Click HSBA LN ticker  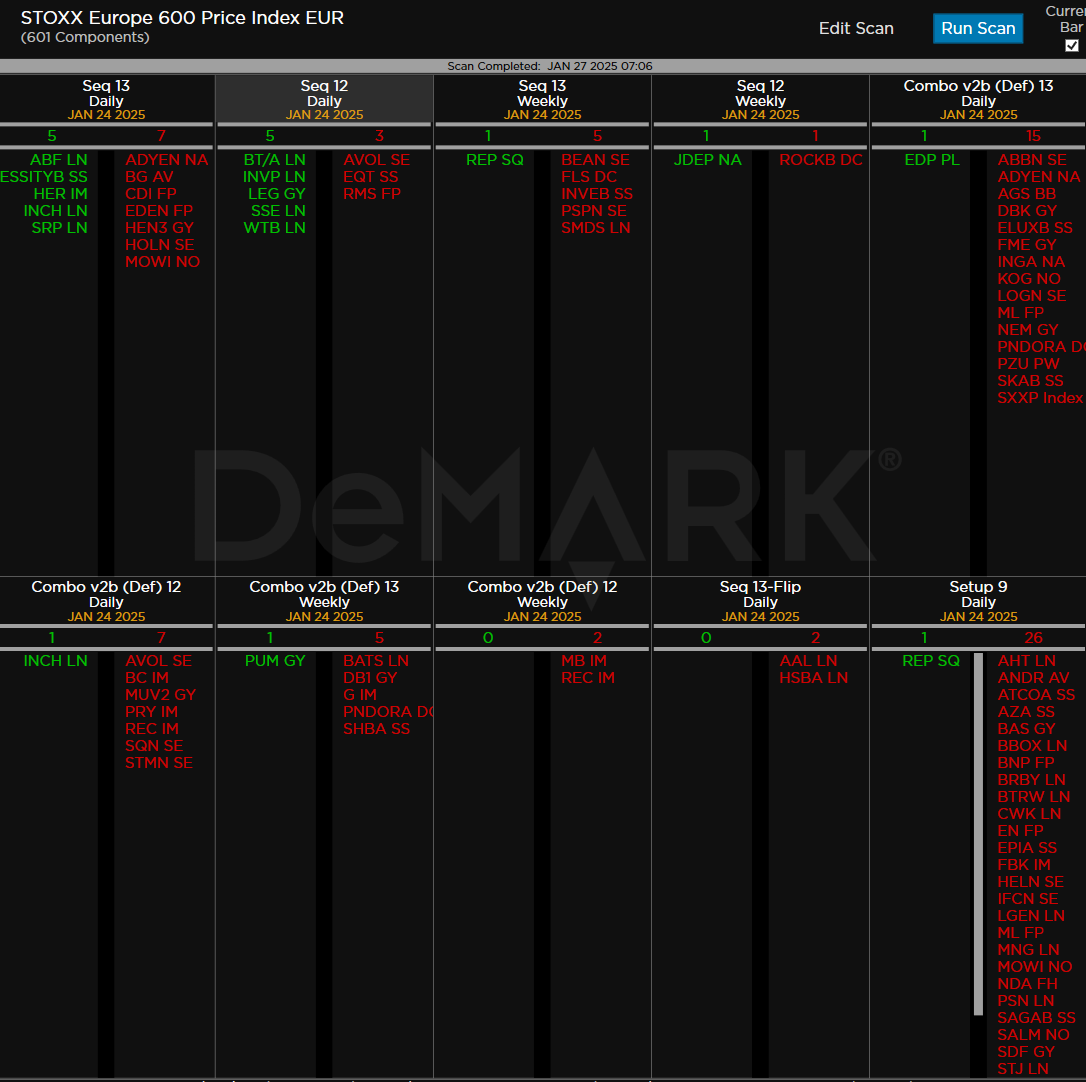tap(814, 677)
